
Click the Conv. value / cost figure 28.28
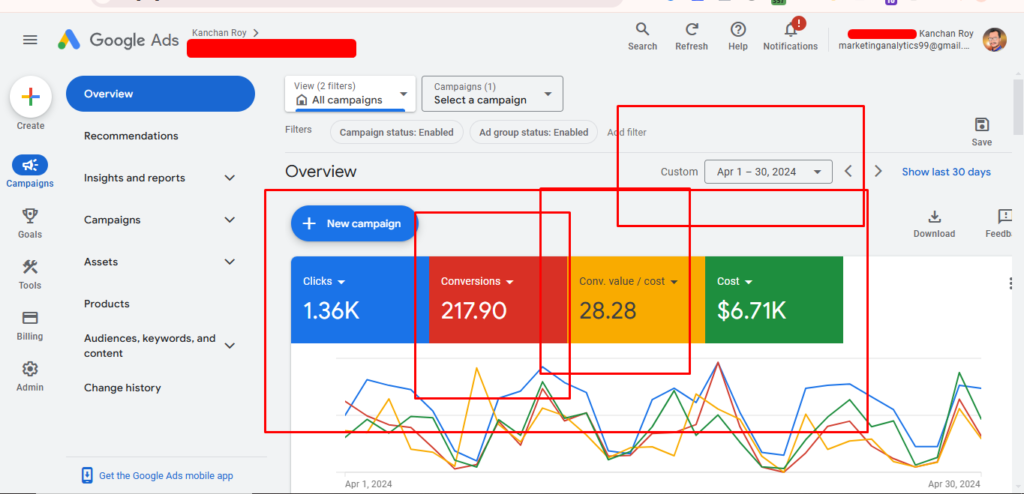607,311
